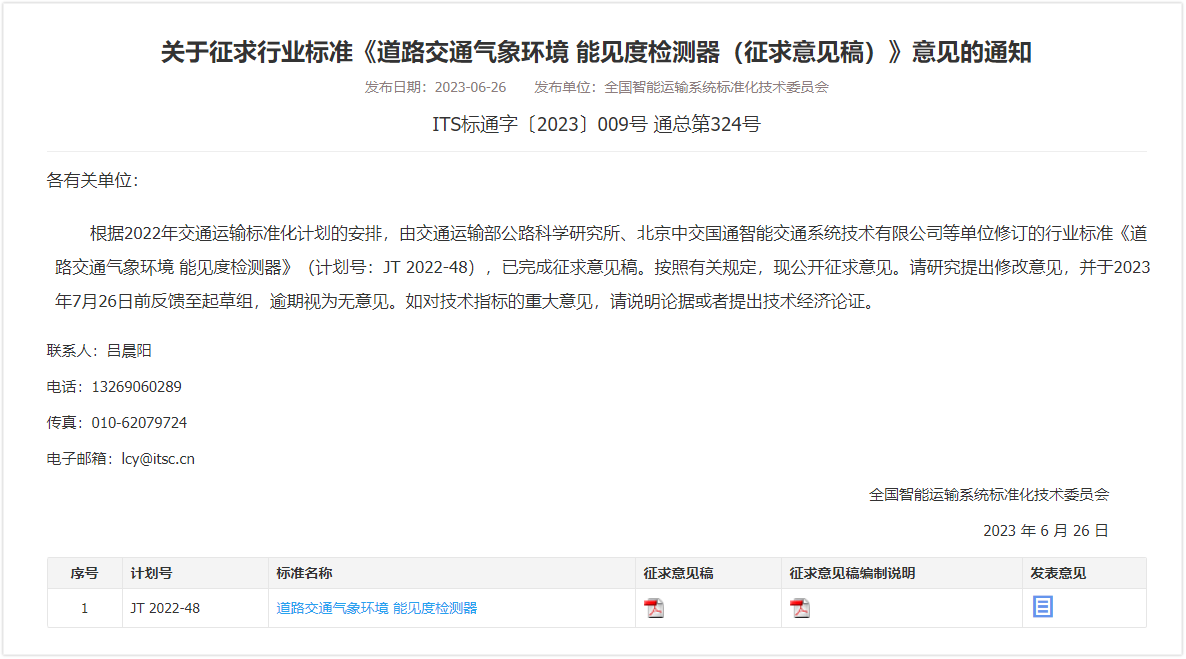This screenshot has height=659, width=1186.
Task: Click the notice title heading
Action: point(596,52)
